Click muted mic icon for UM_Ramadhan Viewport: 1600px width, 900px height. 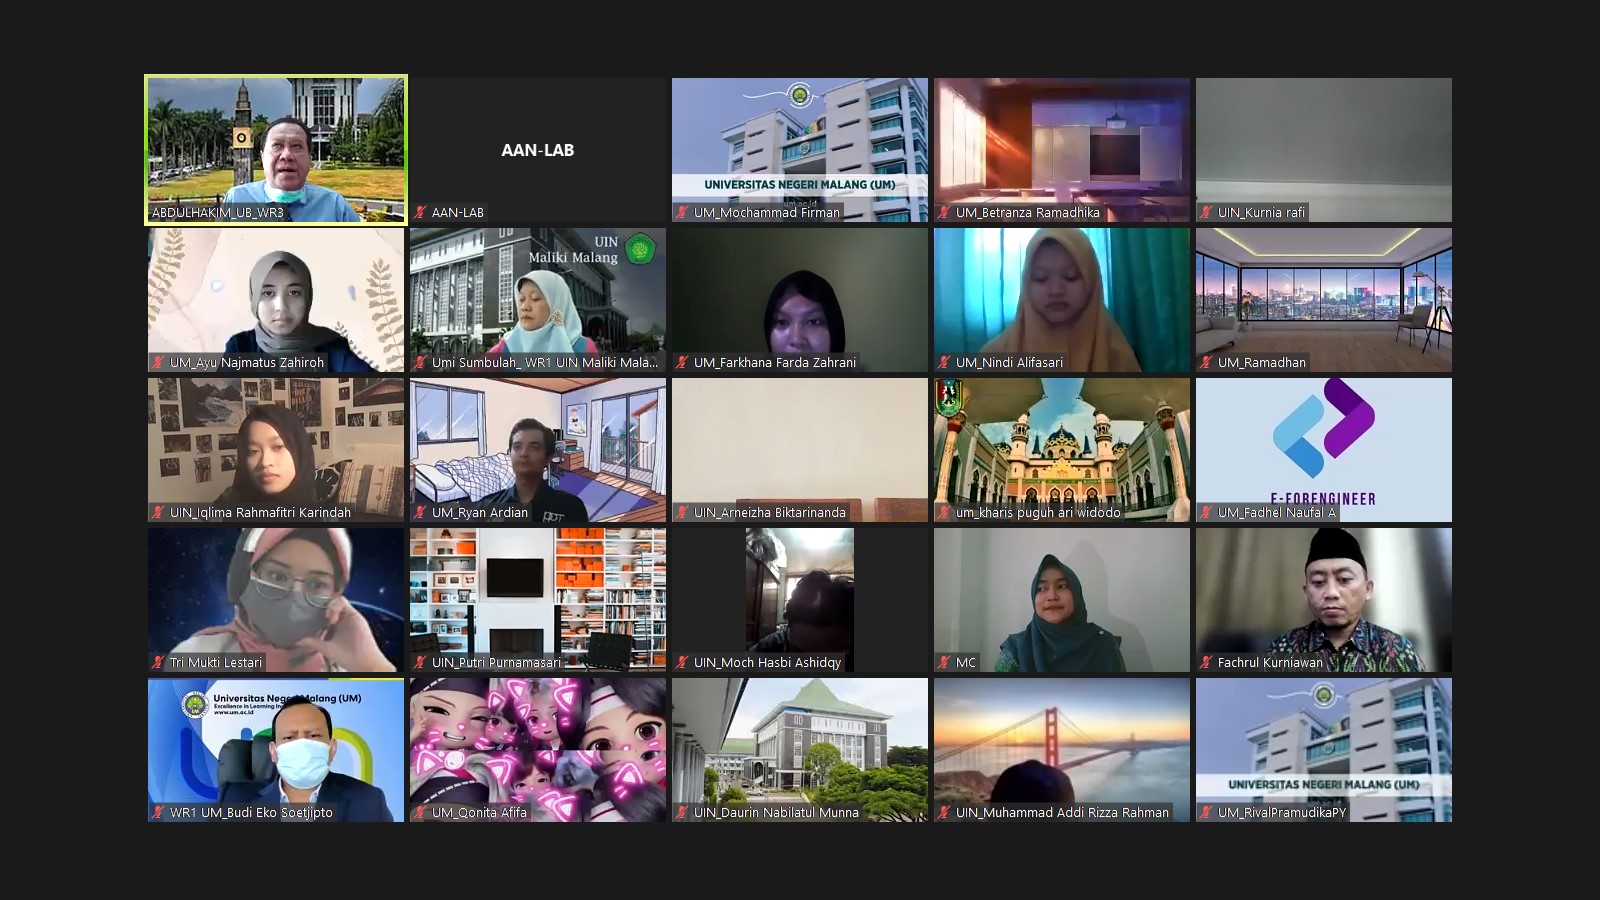click(1207, 363)
